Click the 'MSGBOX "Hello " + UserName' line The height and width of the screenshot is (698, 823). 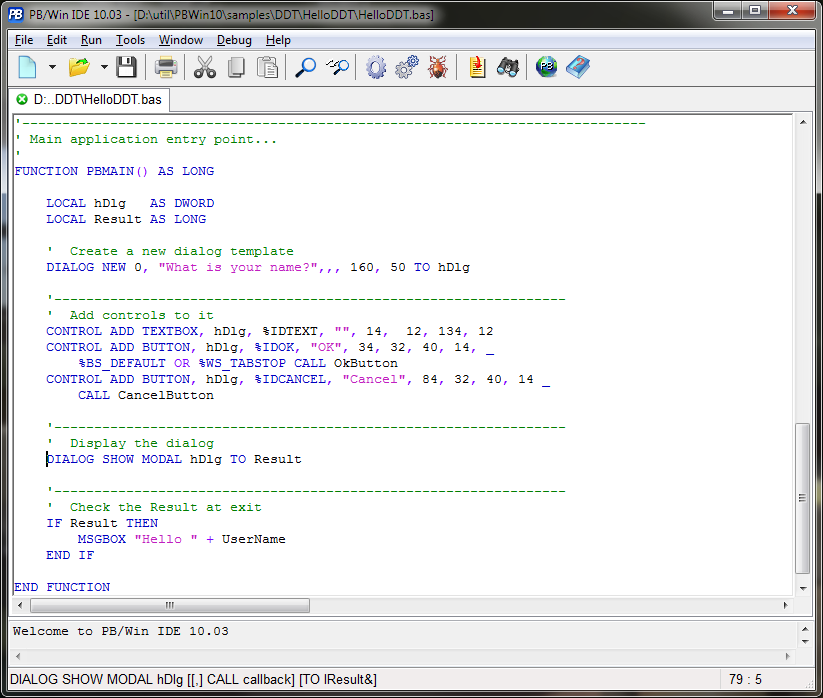coord(182,539)
